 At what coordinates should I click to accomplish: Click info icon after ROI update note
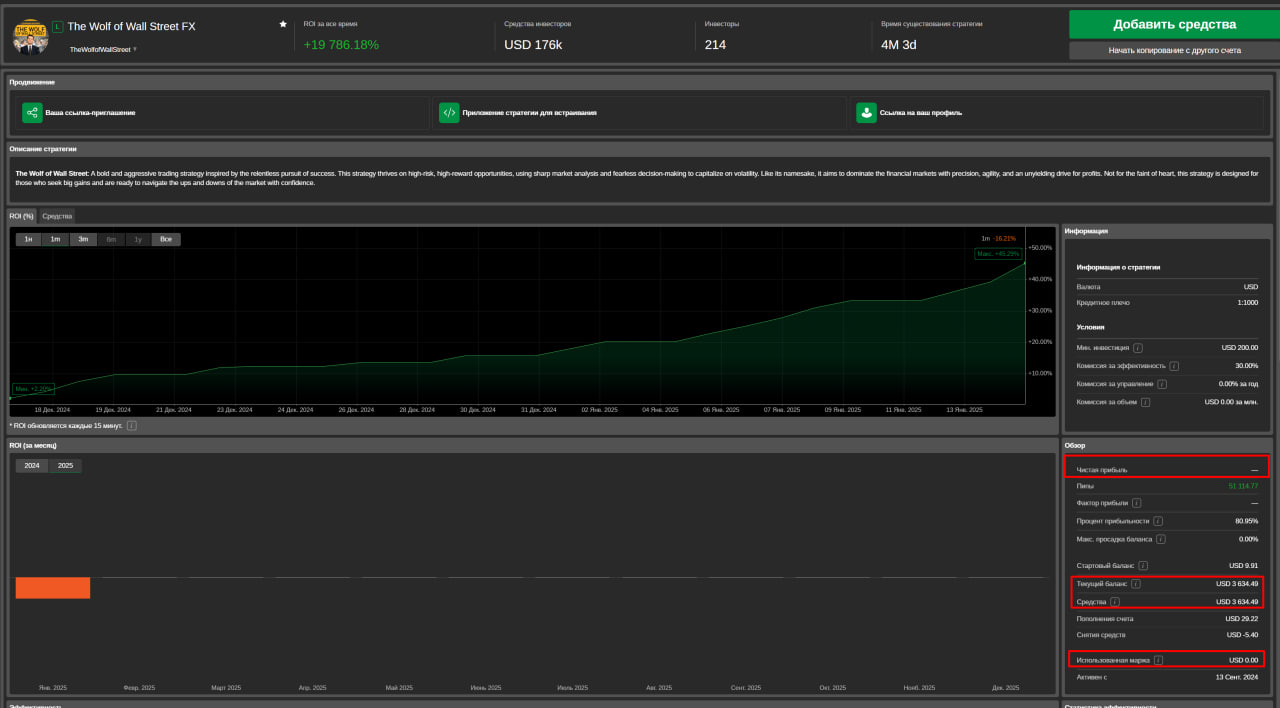pos(132,425)
